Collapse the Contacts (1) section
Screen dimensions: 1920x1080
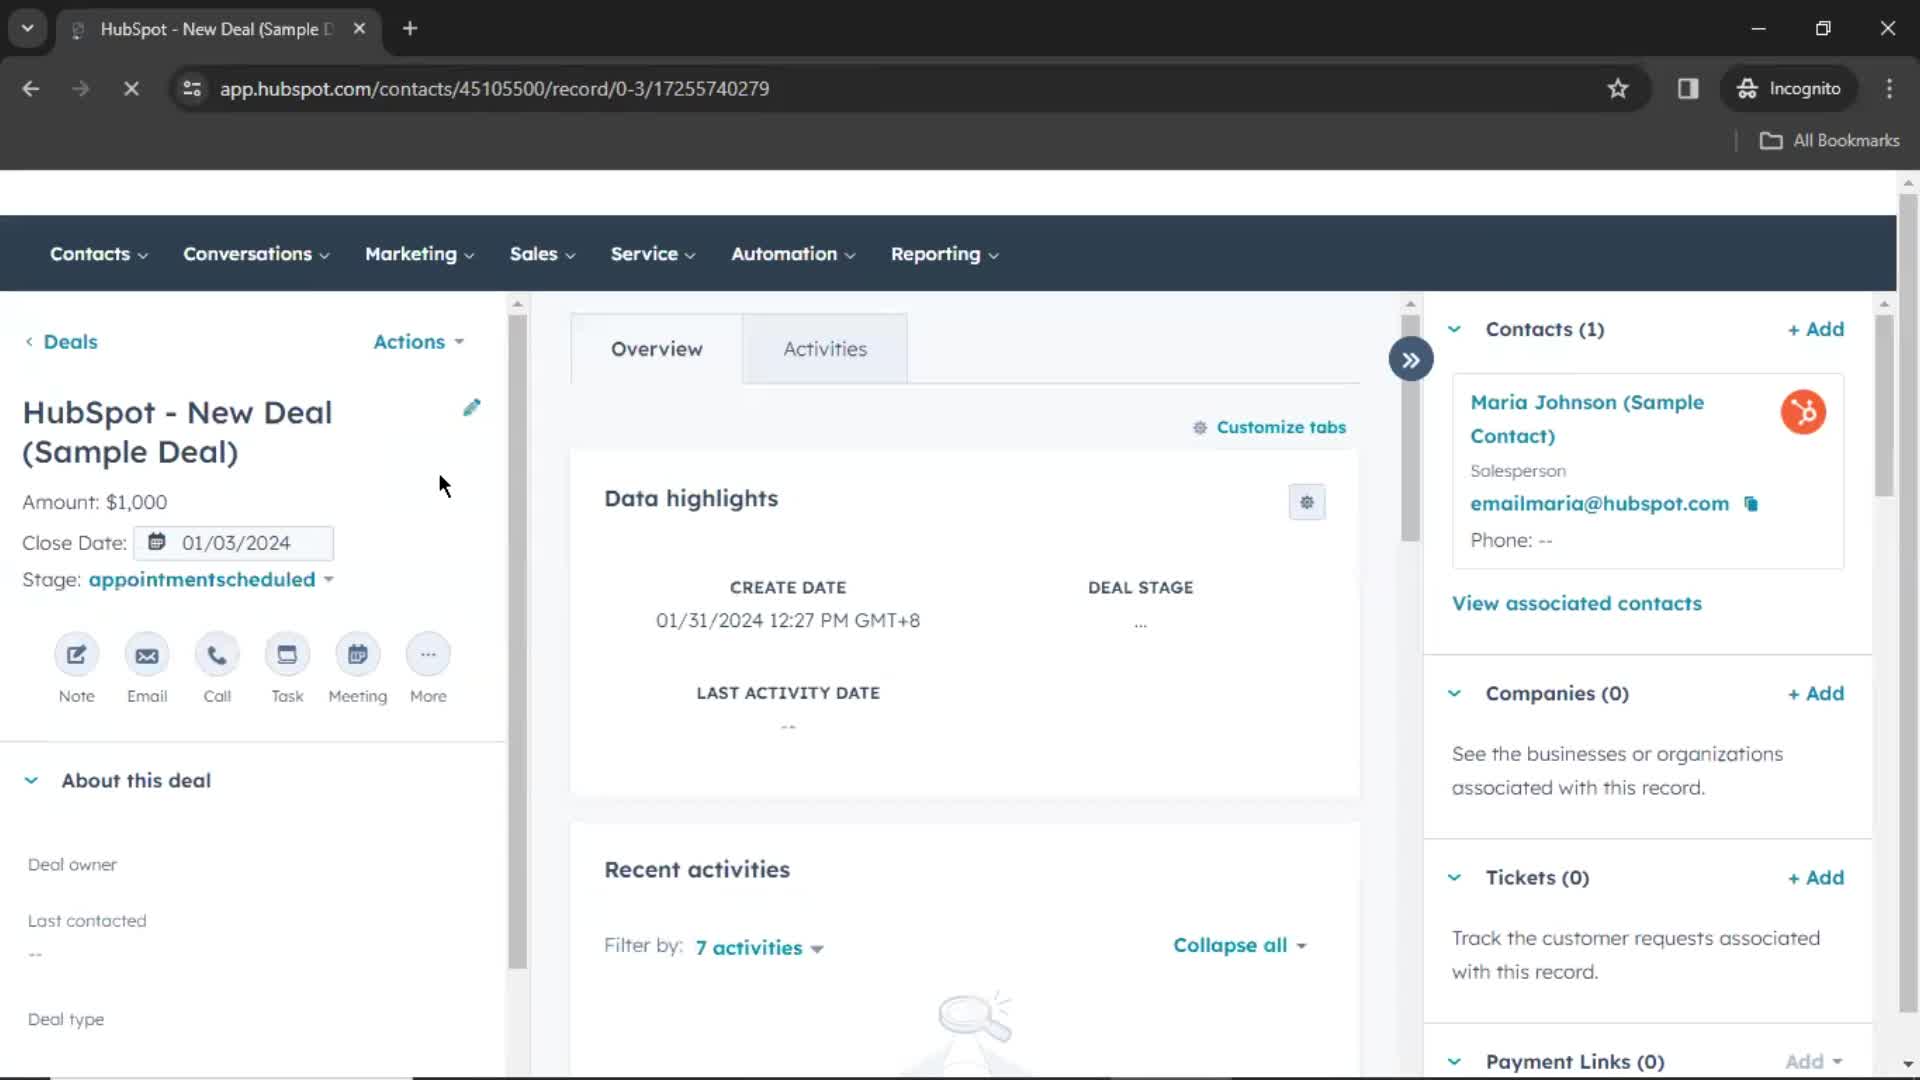[1454, 329]
